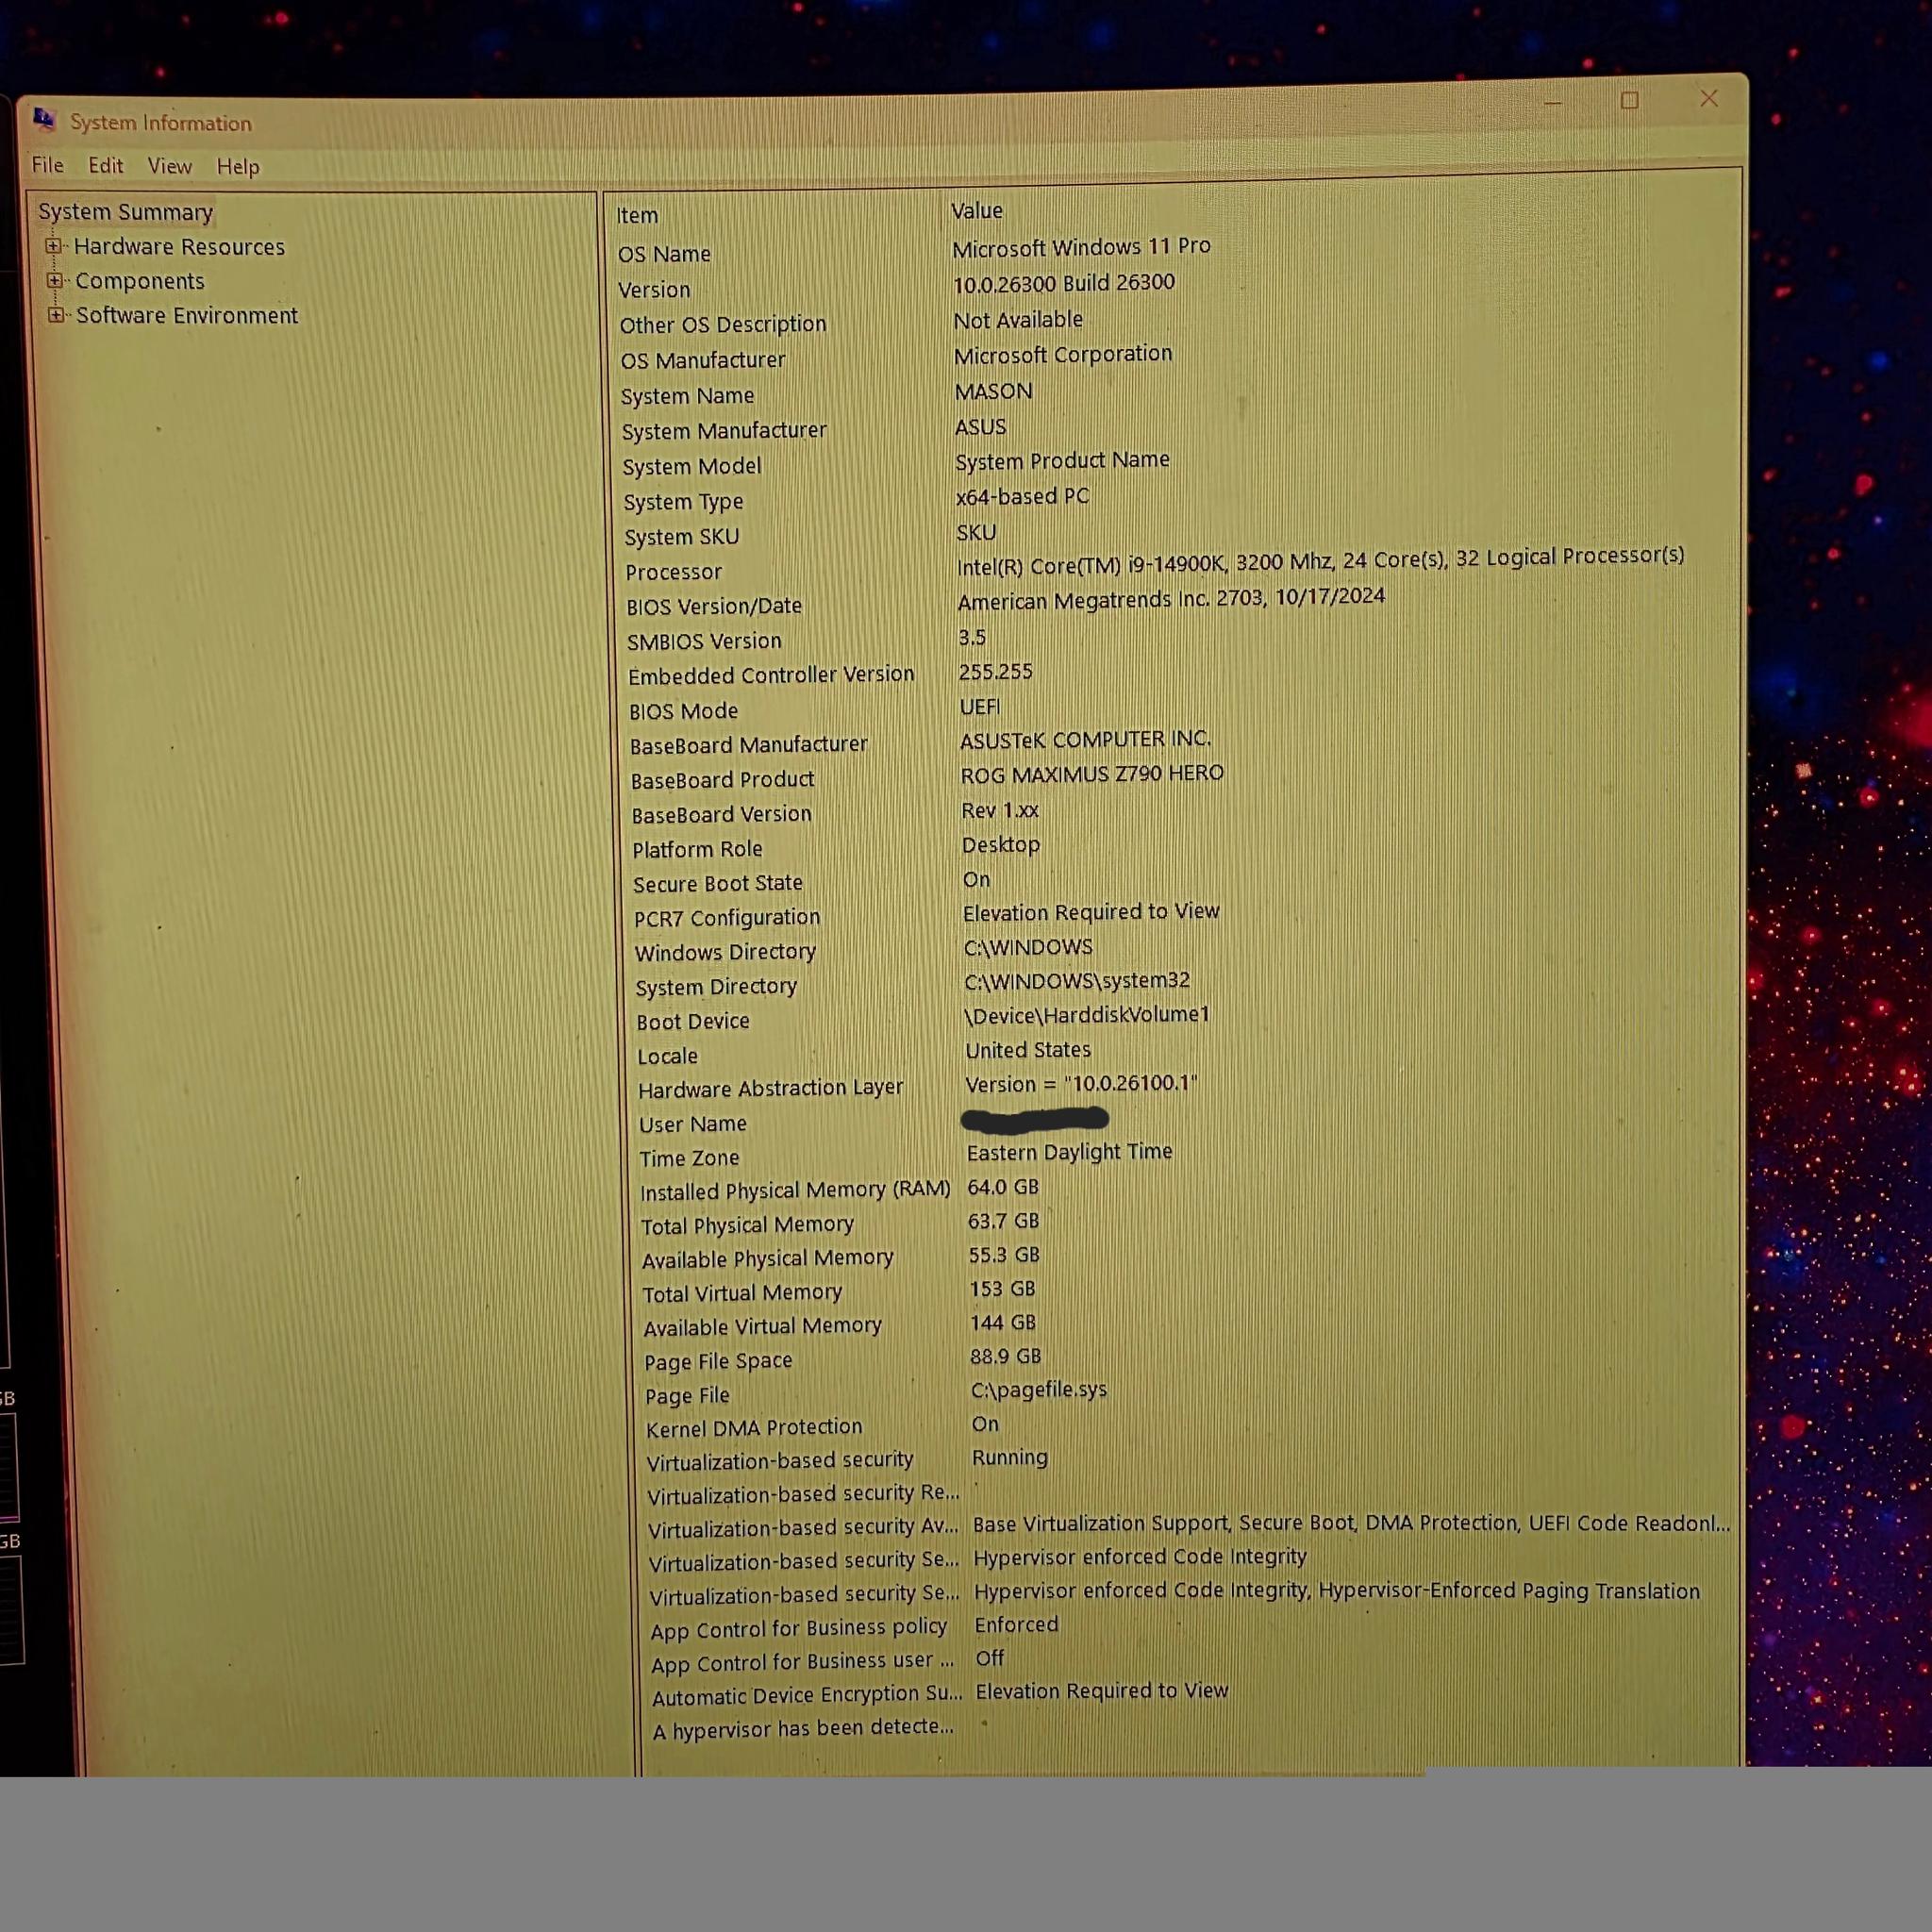Expand the Software Environment node
This screenshot has width=1932, height=1932.
[55, 314]
